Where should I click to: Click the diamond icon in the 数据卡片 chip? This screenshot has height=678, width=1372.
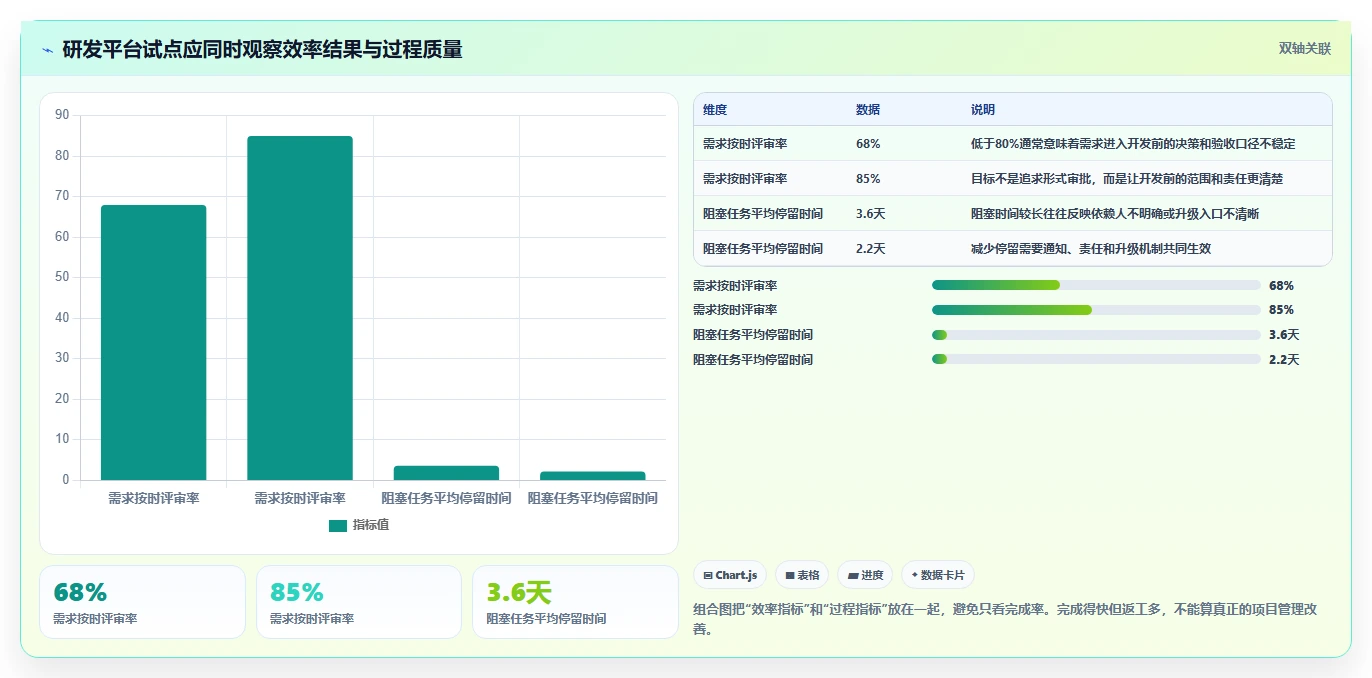point(914,575)
